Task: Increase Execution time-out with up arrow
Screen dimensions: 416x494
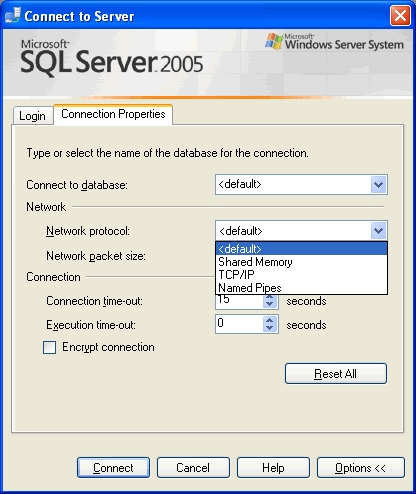Action: click(269, 320)
